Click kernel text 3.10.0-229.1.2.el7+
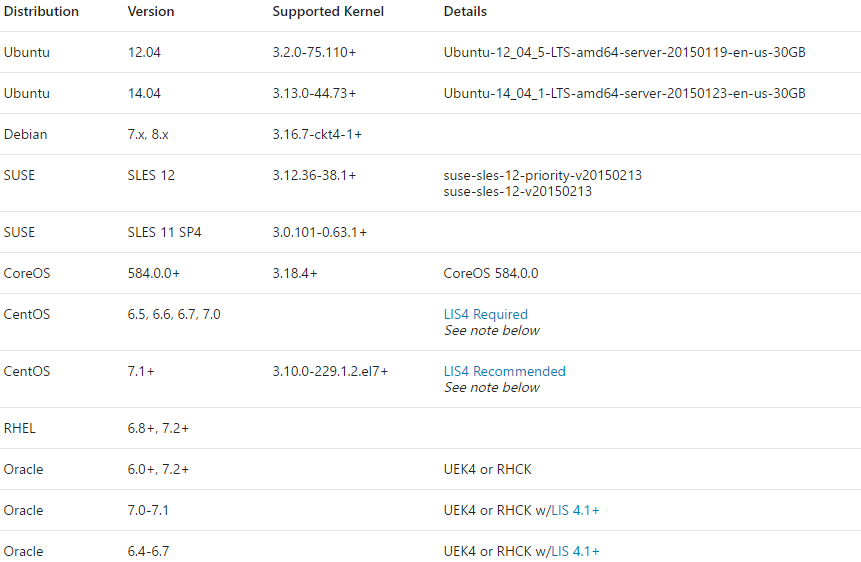861x562 pixels. [x=330, y=371]
